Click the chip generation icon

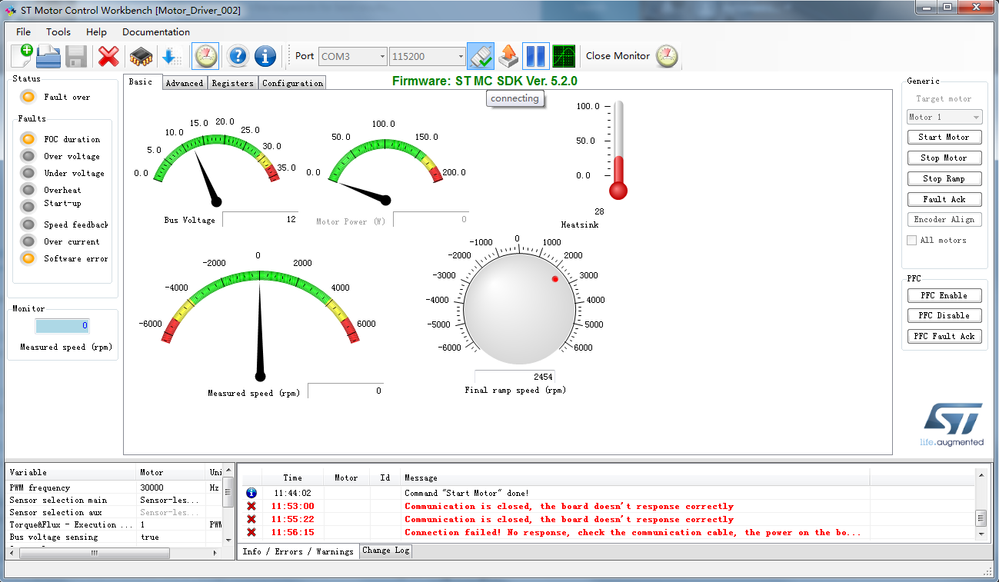click(141, 57)
